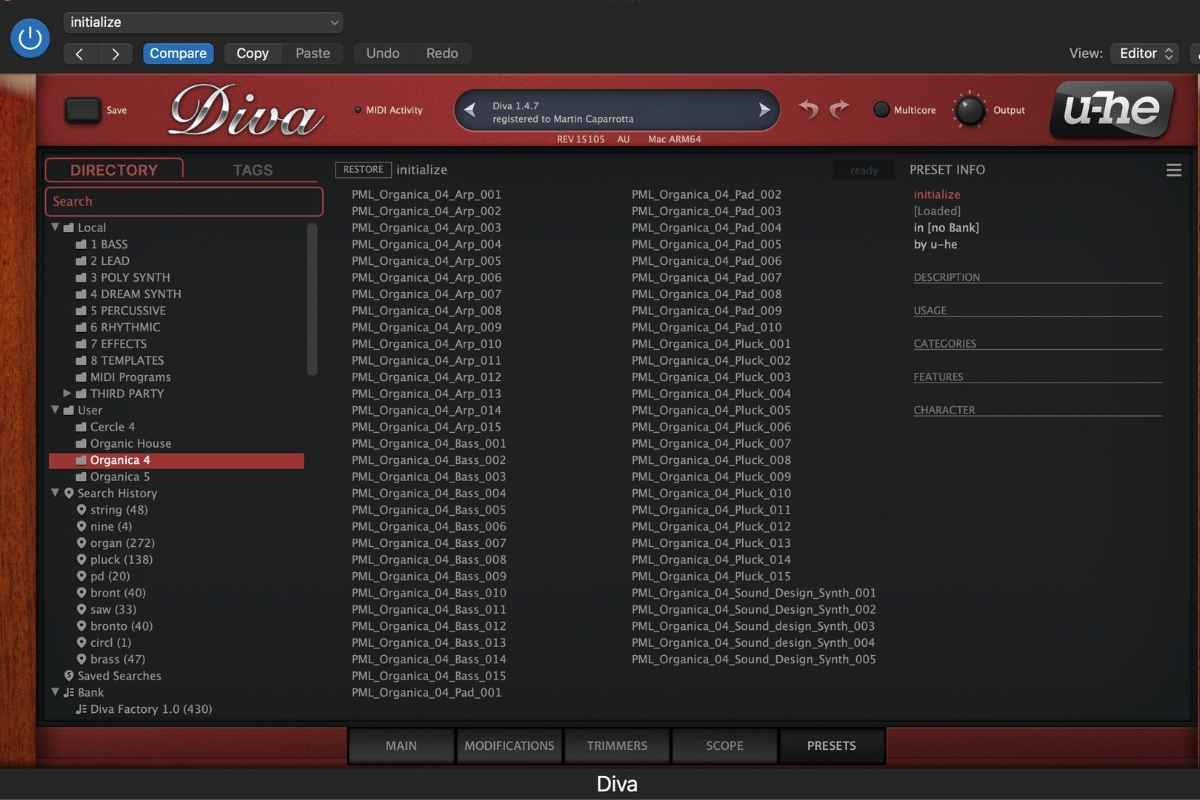Select the 8 TEMPLATES folder icon
Screen dimensions: 1200x800
pos(81,360)
